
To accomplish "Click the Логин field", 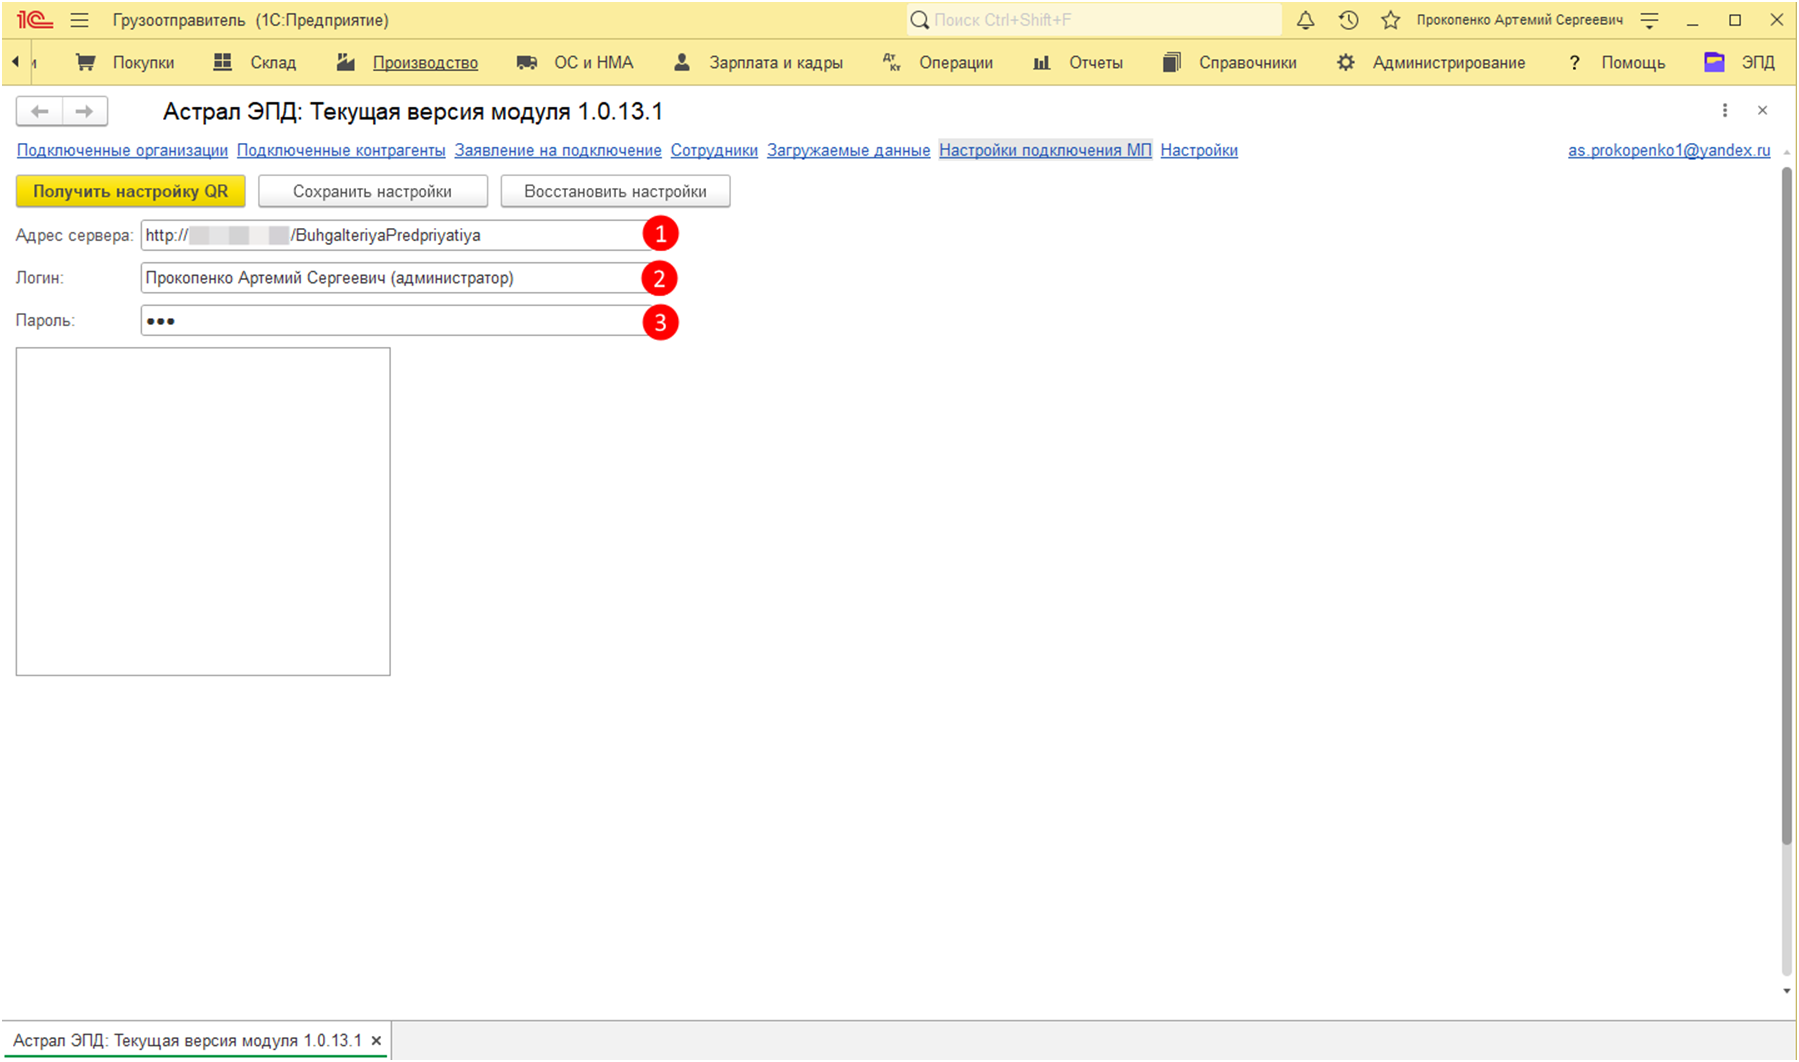I will click(397, 278).
